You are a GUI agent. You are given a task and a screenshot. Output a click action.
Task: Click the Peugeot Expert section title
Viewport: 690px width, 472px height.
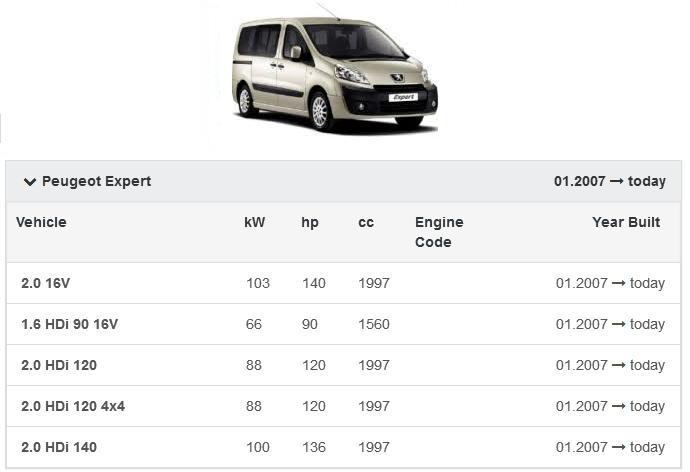tap(97, 181)
